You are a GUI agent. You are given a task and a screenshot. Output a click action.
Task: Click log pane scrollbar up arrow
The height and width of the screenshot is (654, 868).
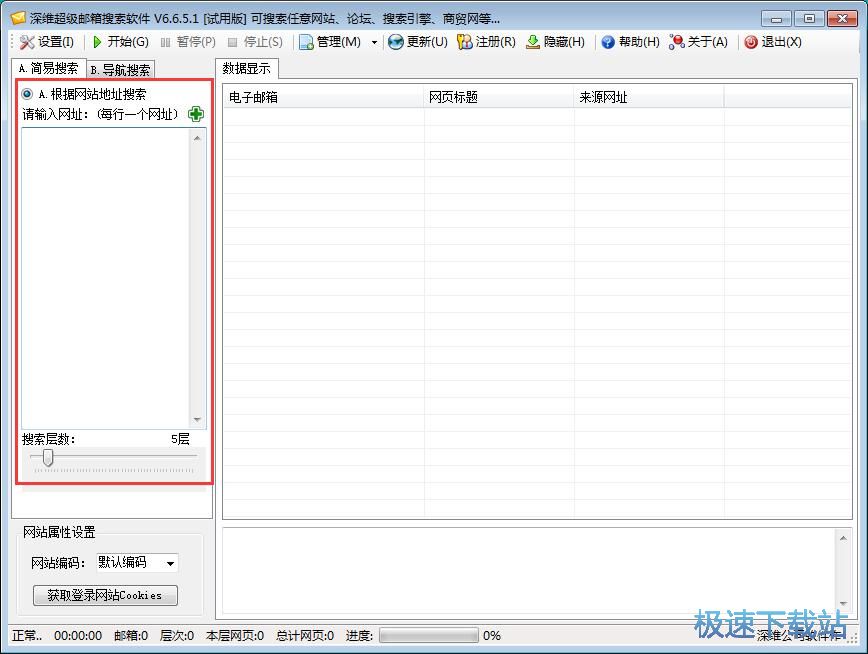click(843, 538)
